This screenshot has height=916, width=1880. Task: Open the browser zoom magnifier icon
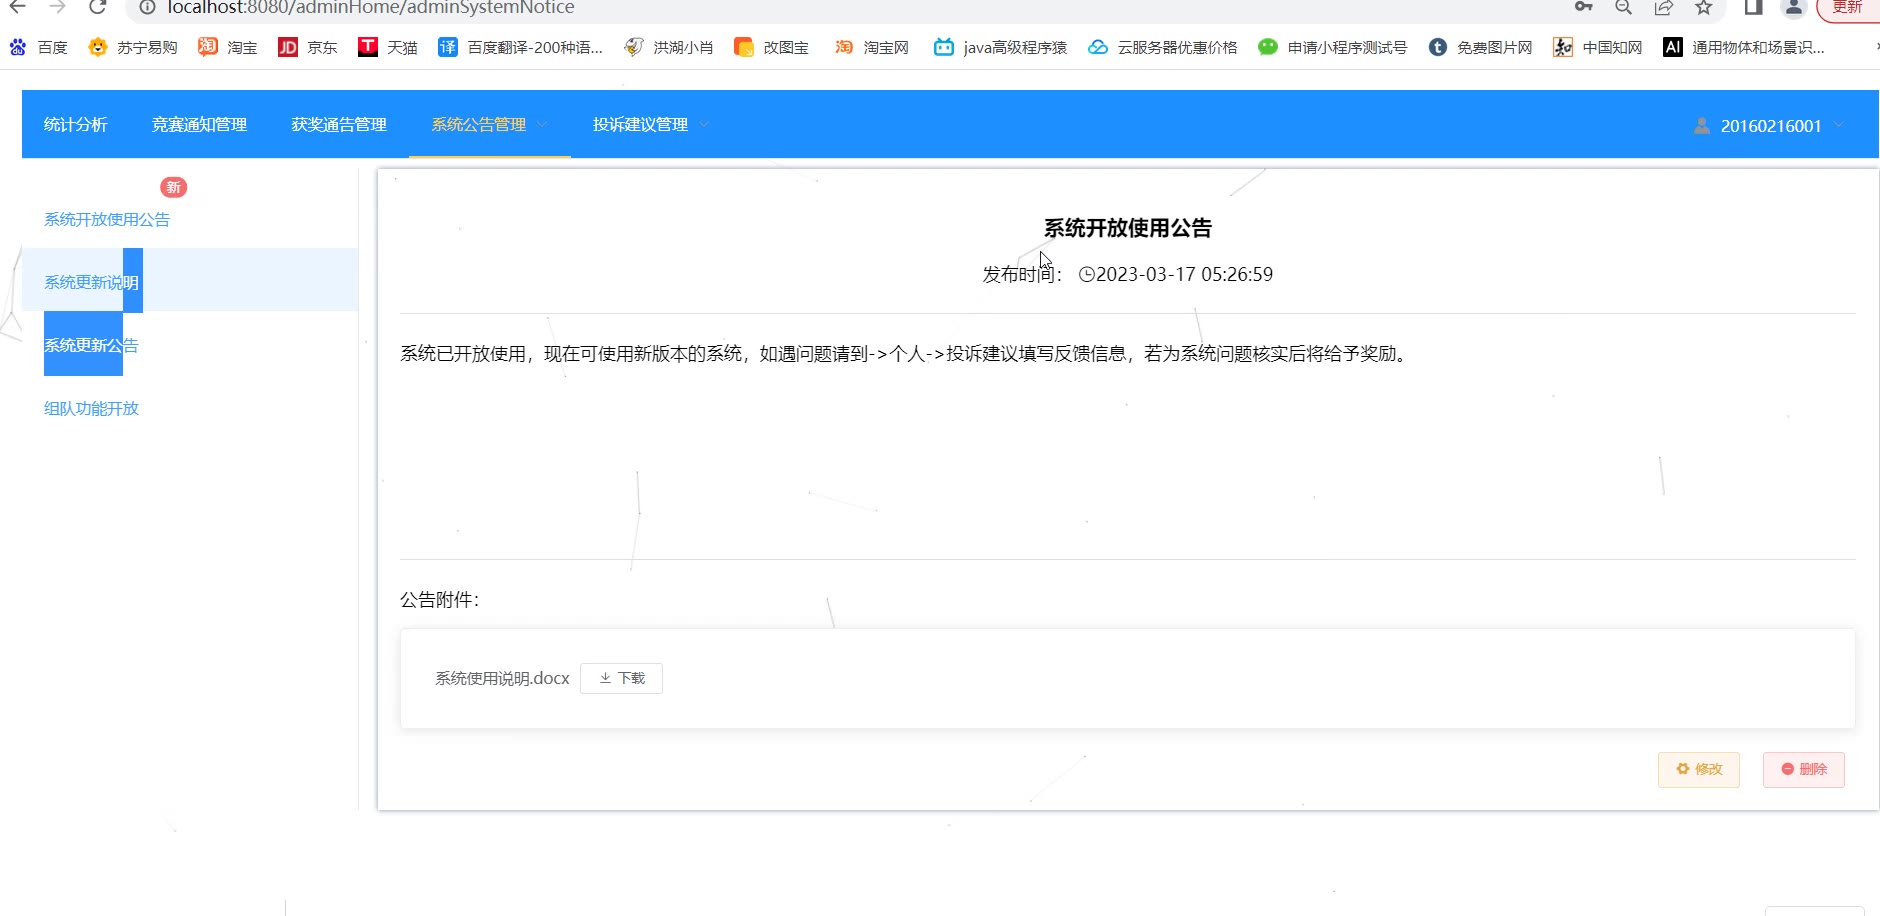tap(1623, 8)
